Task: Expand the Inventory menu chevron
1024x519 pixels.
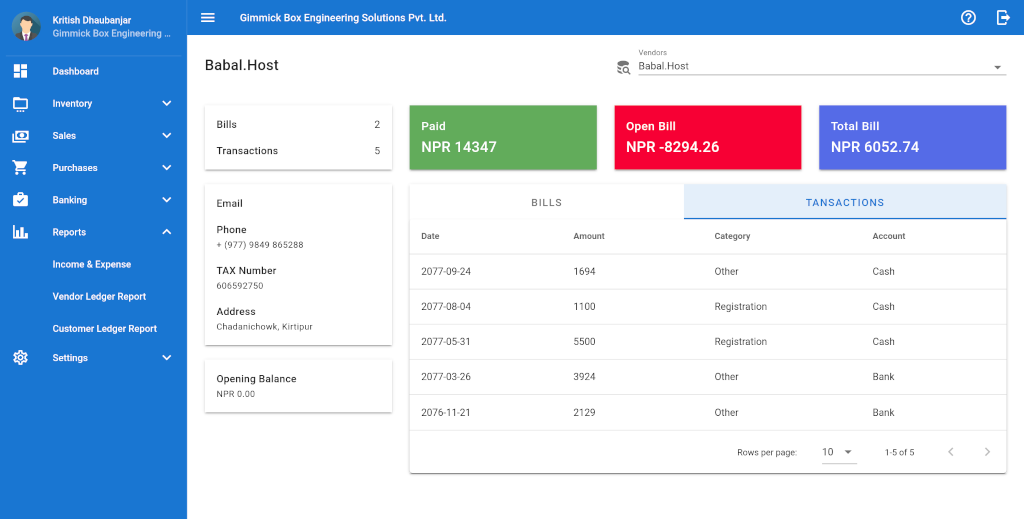Action: coord(167,103)
